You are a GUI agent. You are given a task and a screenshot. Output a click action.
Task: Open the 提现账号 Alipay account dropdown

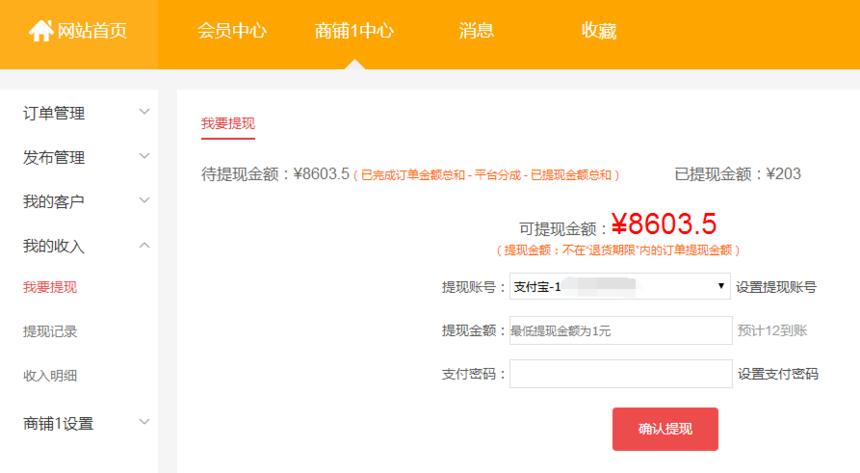[620, 287]
